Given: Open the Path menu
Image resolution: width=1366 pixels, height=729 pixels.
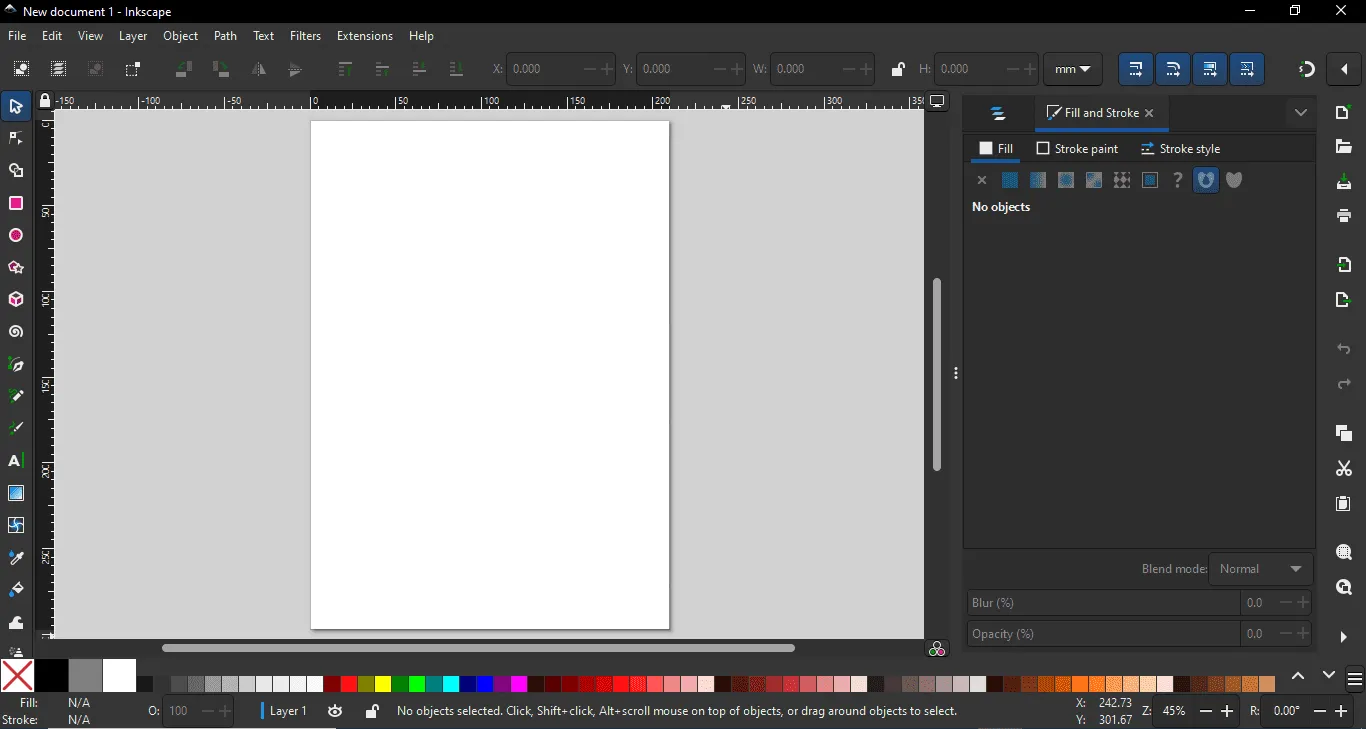Looking at the screenshot, I should pyautogui.click(x=226, y=36).
